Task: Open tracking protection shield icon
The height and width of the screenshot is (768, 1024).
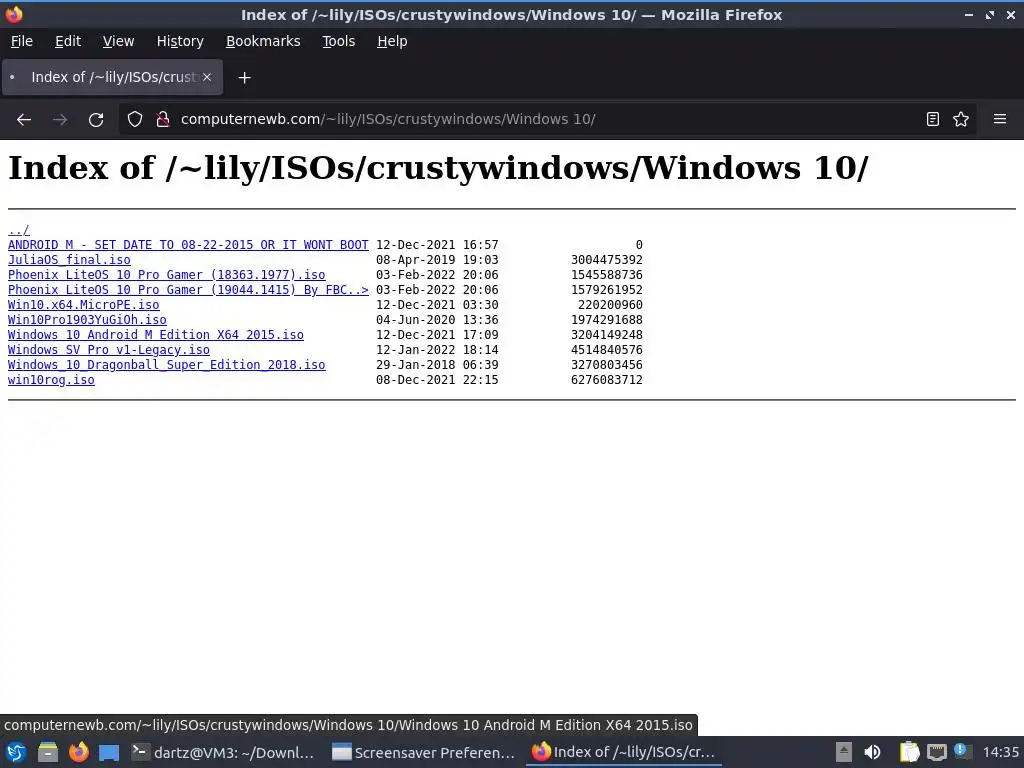Action: 135,119
